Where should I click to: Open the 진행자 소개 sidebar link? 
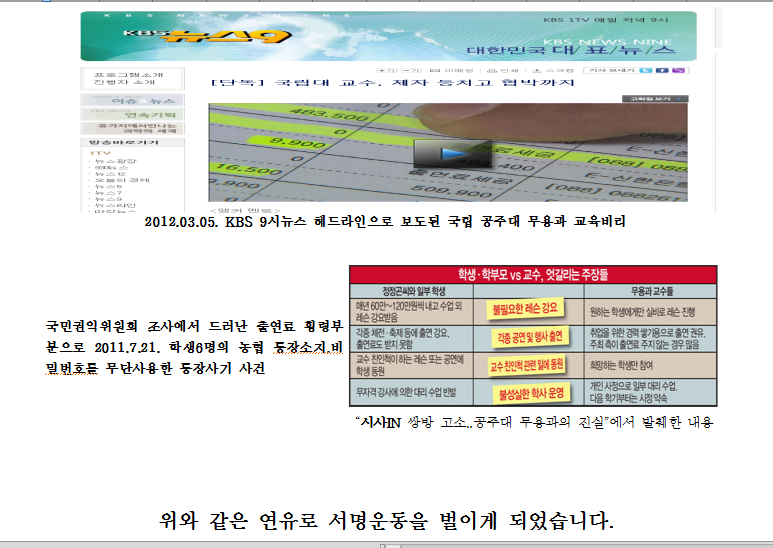coord(124,82)
